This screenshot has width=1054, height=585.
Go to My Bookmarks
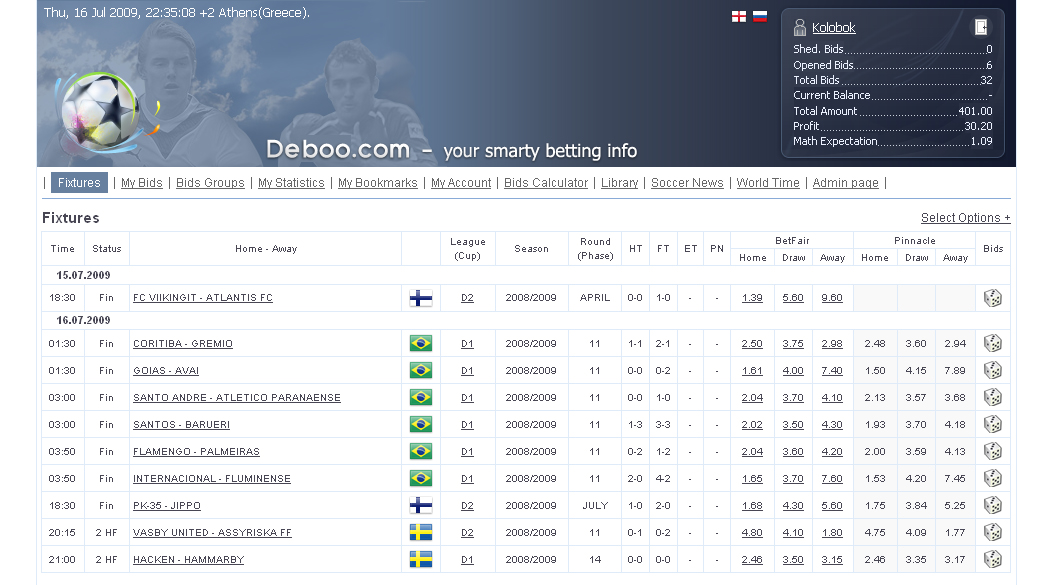(378, 183)
